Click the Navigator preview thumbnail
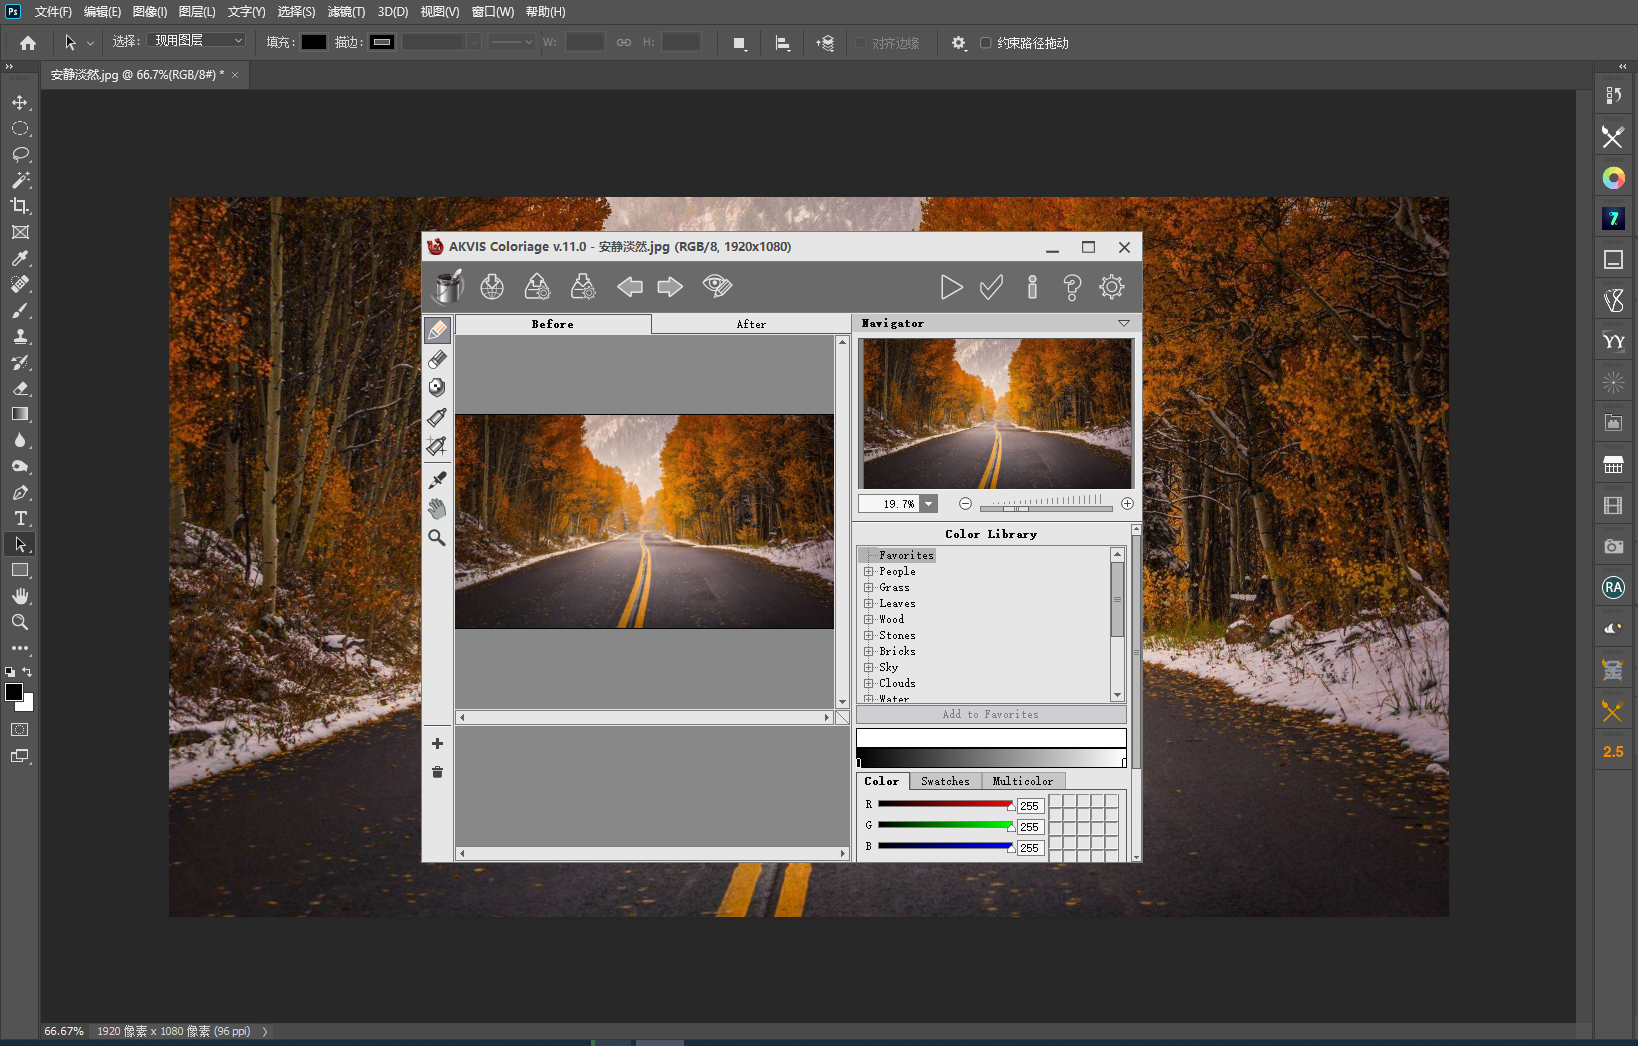This screenshot has height=1046, width=1638. [x=997, y=413]
